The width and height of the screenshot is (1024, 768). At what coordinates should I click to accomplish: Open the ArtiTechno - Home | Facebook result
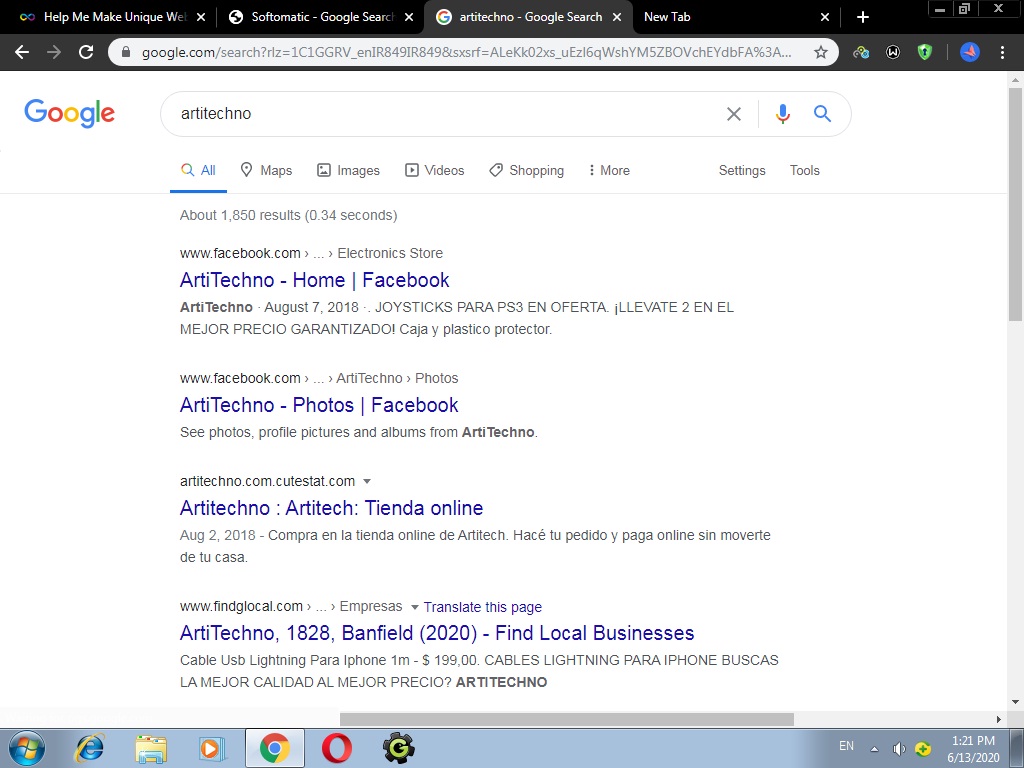click(x=314, y=280)
